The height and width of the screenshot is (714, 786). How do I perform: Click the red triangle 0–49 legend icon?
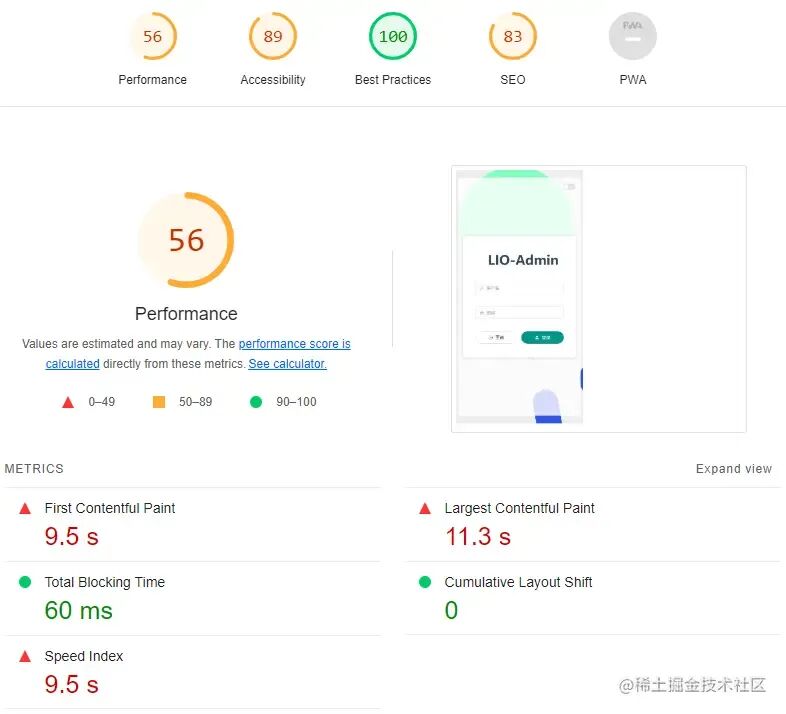[x=68, y=402]
